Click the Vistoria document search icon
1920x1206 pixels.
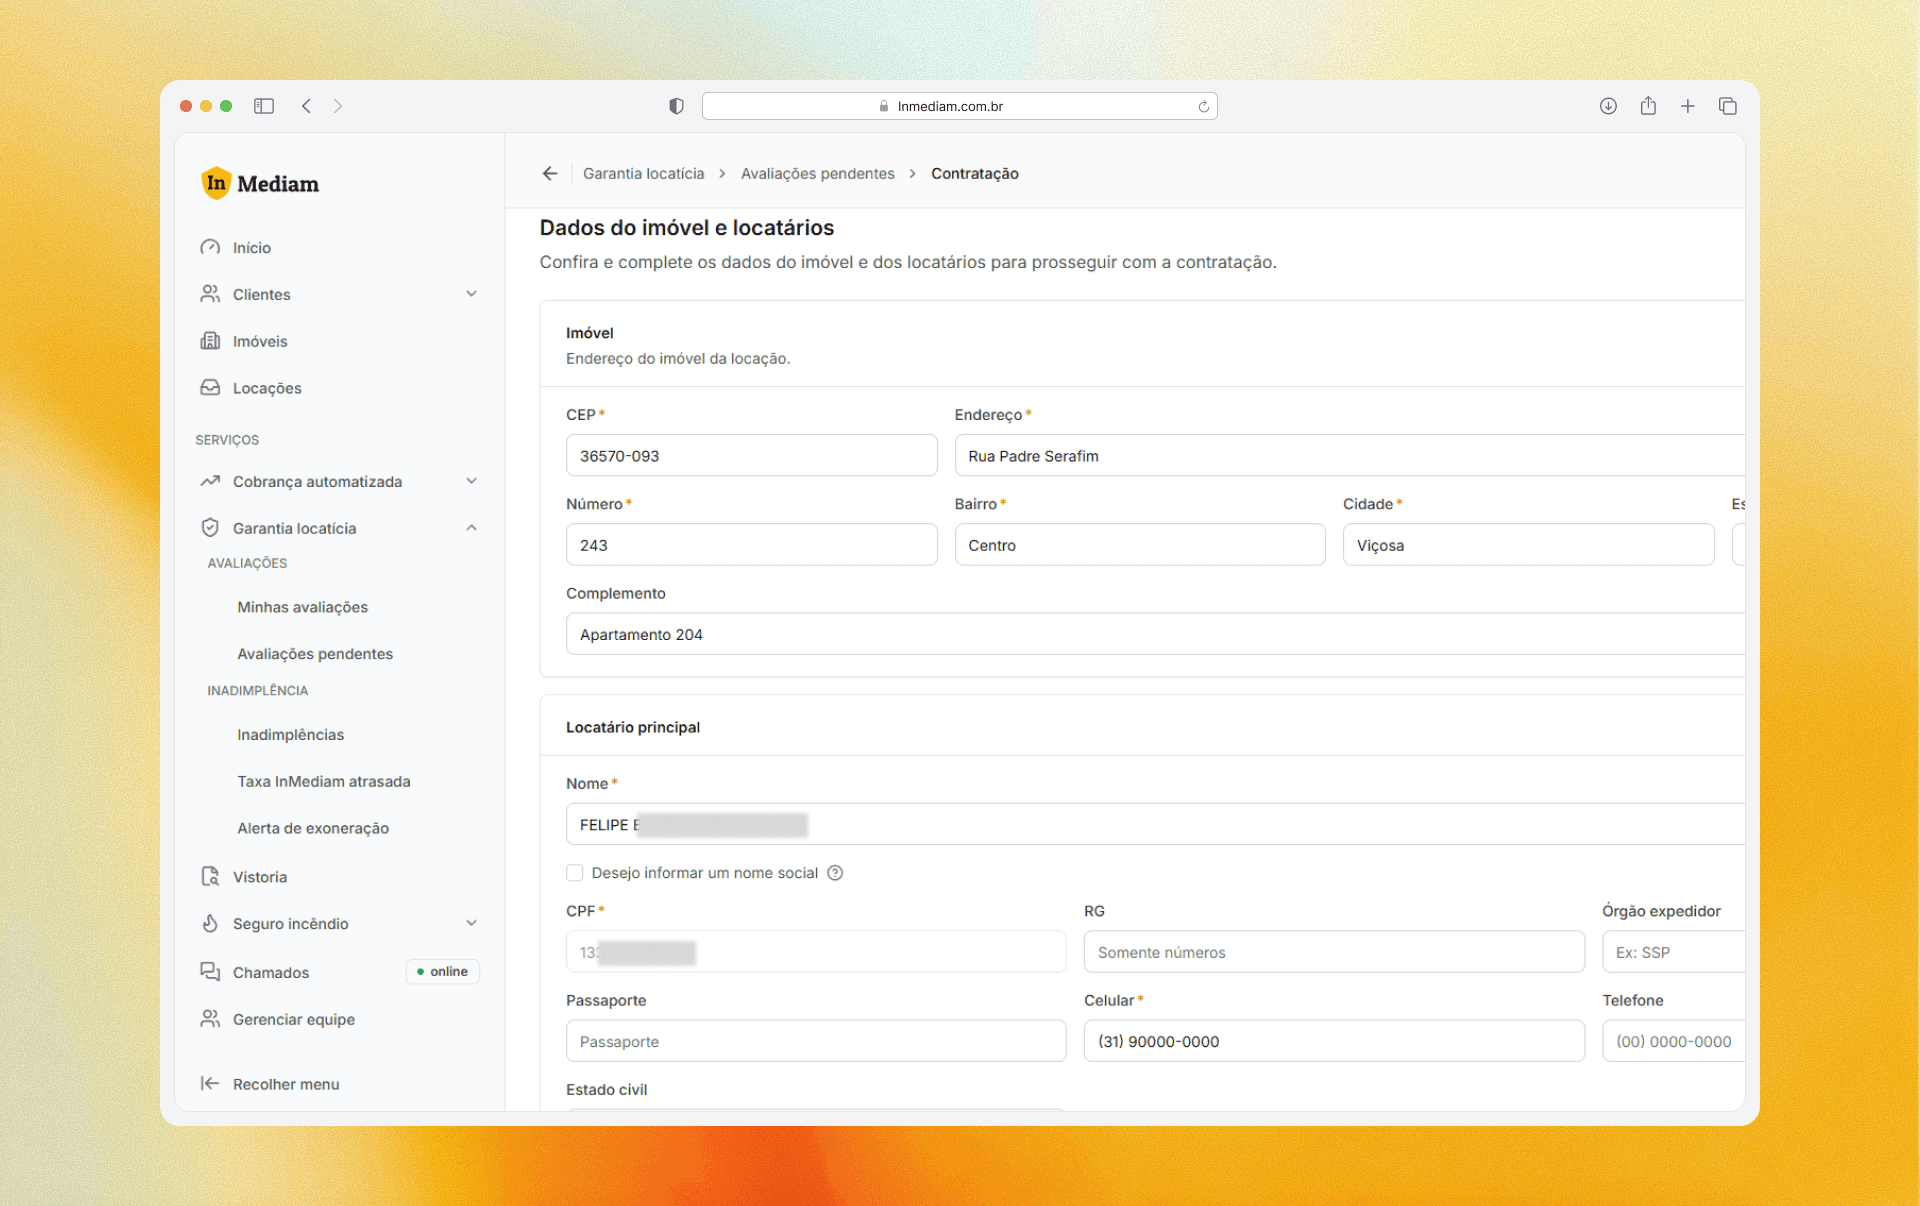point(210,877)
